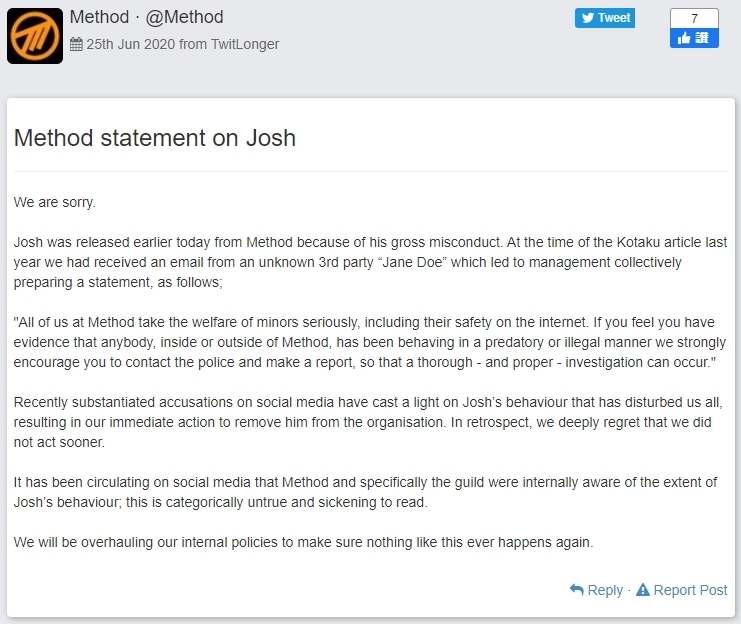Click the like count bubble showing 7
741x624 pixels.
pos(694,18)
